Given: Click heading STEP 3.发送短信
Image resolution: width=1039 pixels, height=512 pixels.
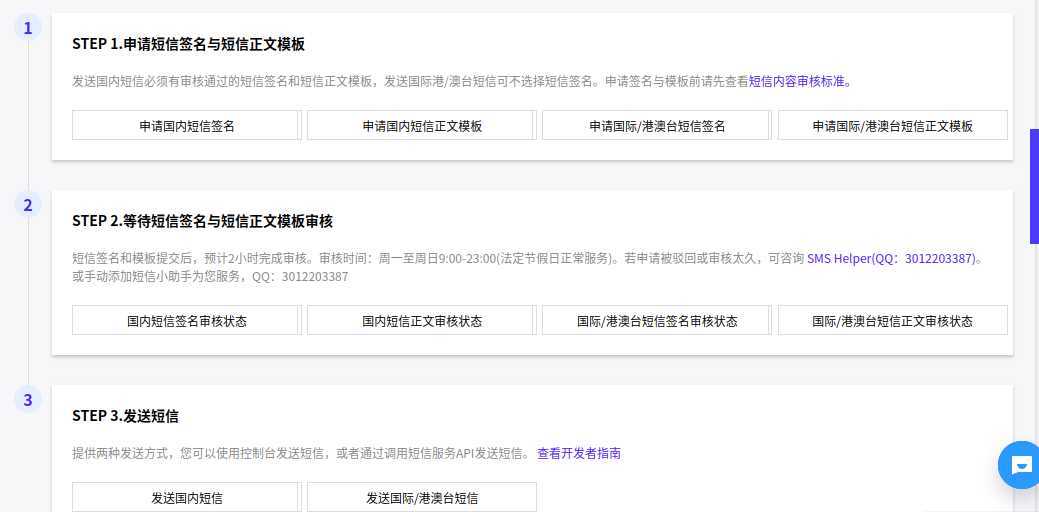Looking at the screenshot, I should [x=125, y=417].
